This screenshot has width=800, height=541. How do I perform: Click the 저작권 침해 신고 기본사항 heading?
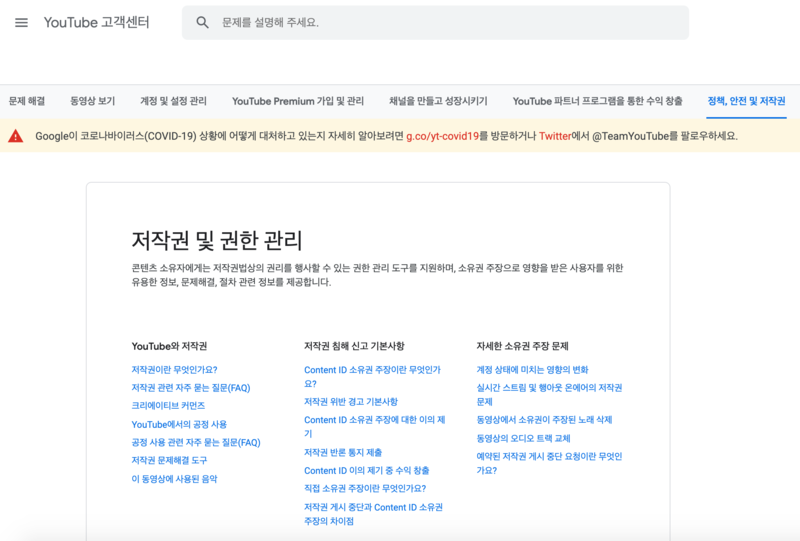354,346
